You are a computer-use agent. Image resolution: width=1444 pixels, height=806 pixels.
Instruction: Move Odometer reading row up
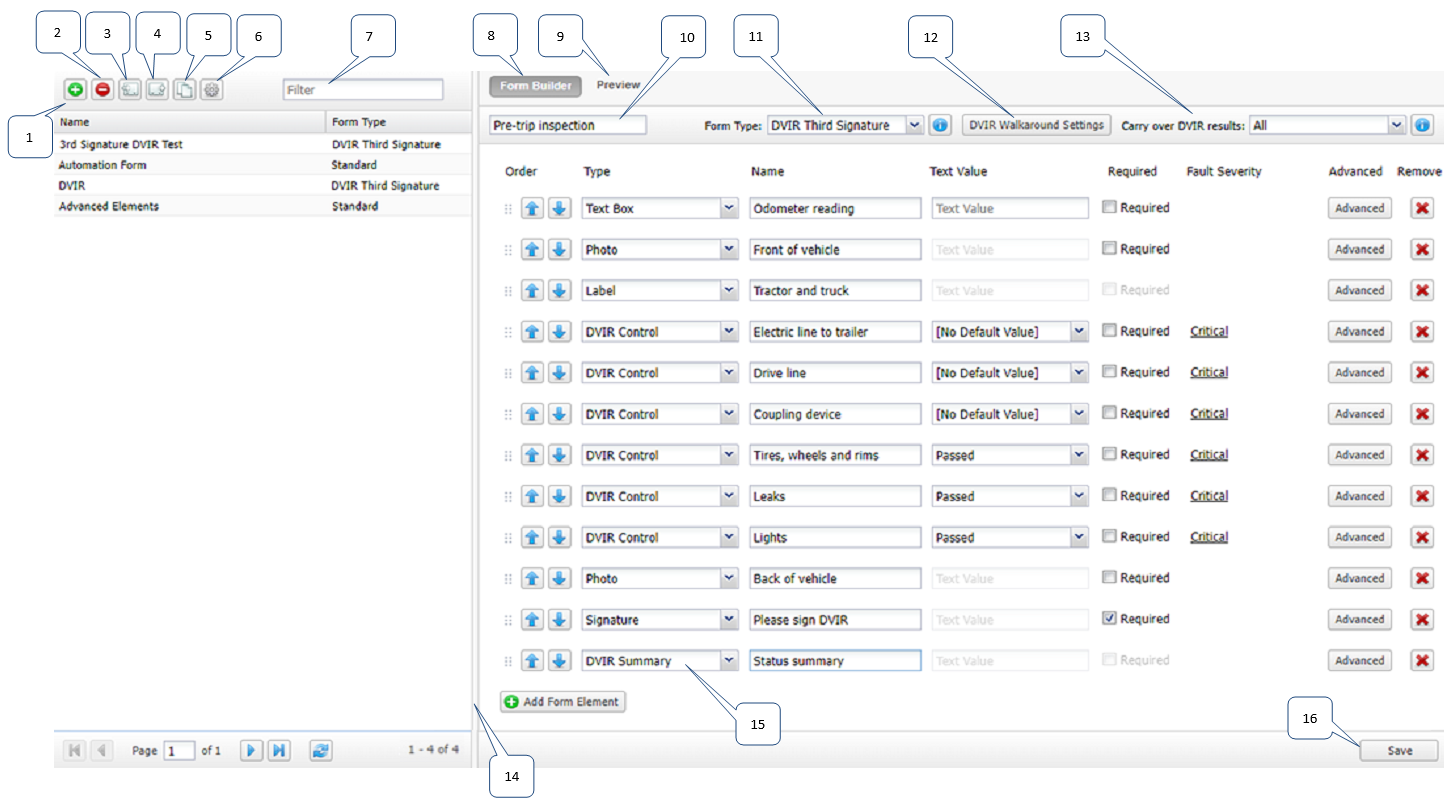point(533,208)
